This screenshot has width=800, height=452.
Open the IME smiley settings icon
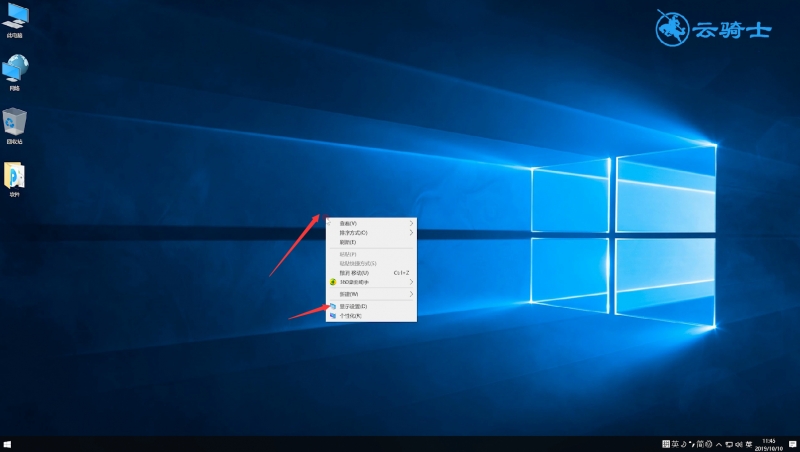(x=709, y=444)
